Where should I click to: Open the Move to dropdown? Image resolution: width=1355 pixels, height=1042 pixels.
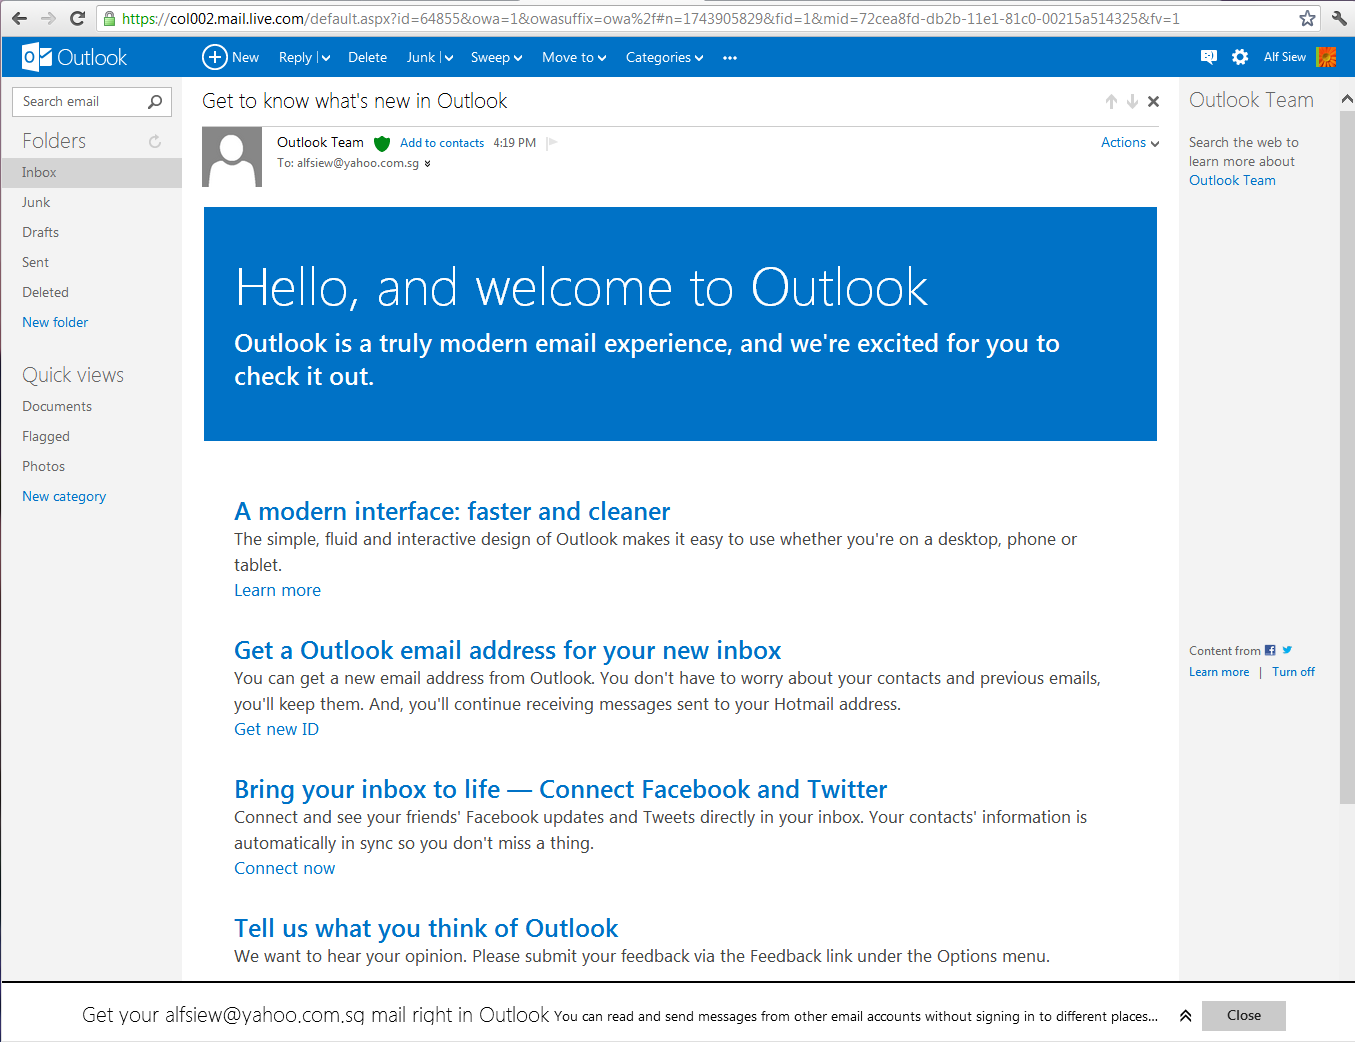pyautogui.click(x=574, y=58)
